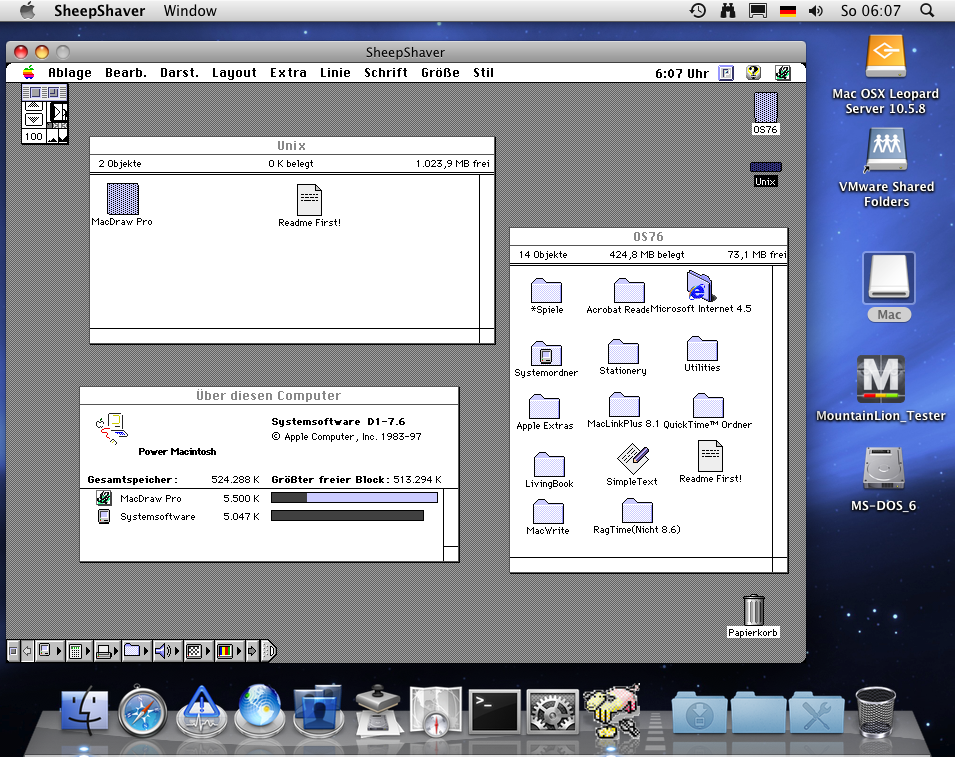955x757 pixels.
Task: Open the Bearb. menu
Action: point(126,73)
